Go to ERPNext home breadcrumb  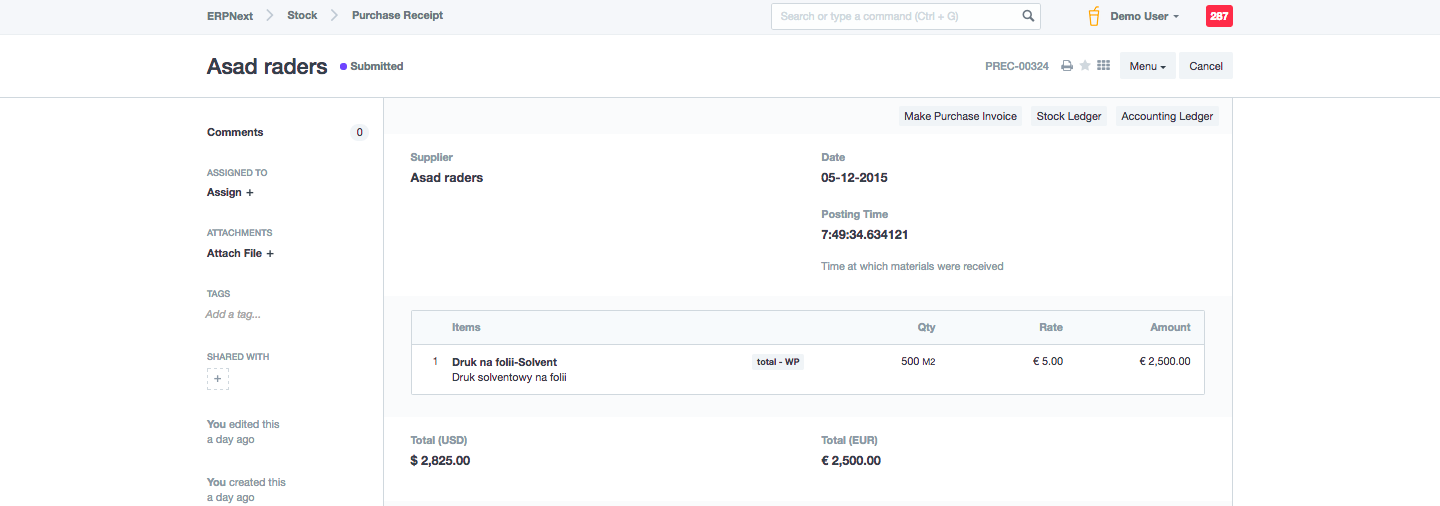coord(230,15)
